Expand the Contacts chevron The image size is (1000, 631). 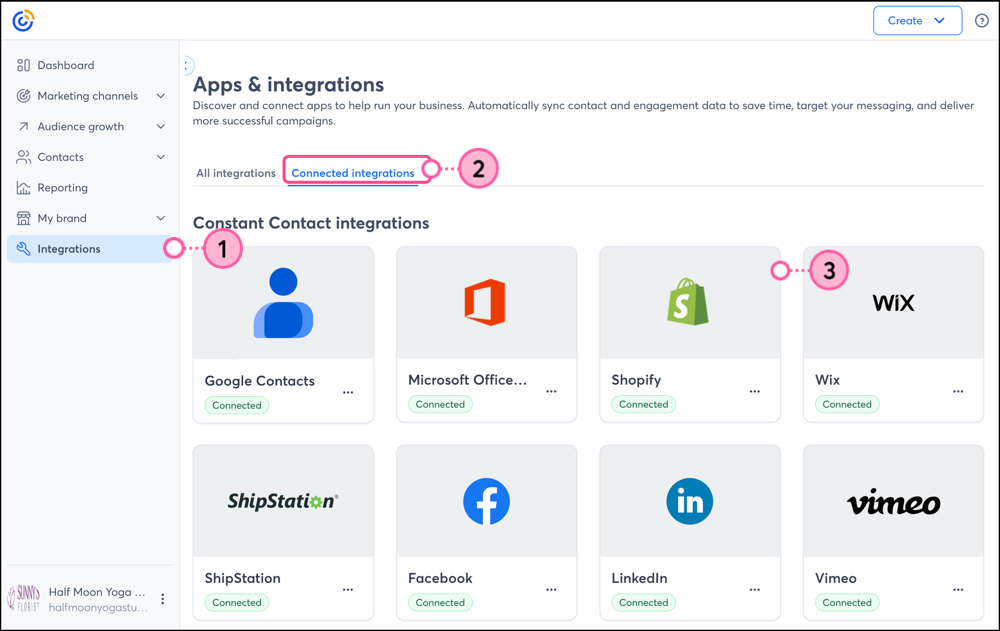tap(161, 157)
